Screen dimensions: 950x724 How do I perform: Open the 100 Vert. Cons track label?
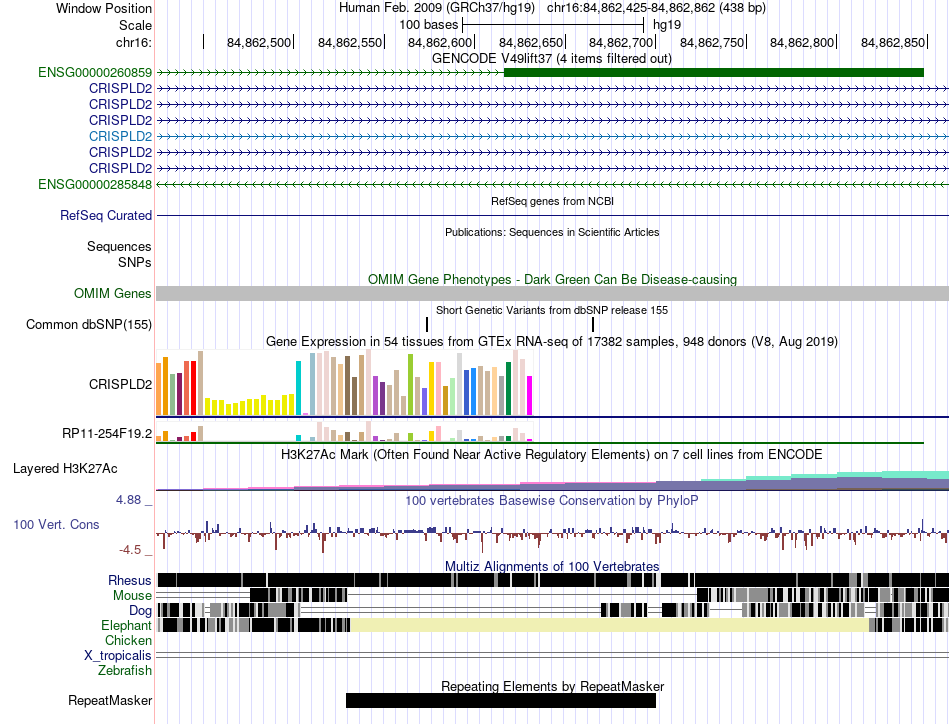(x=56, y=525)
